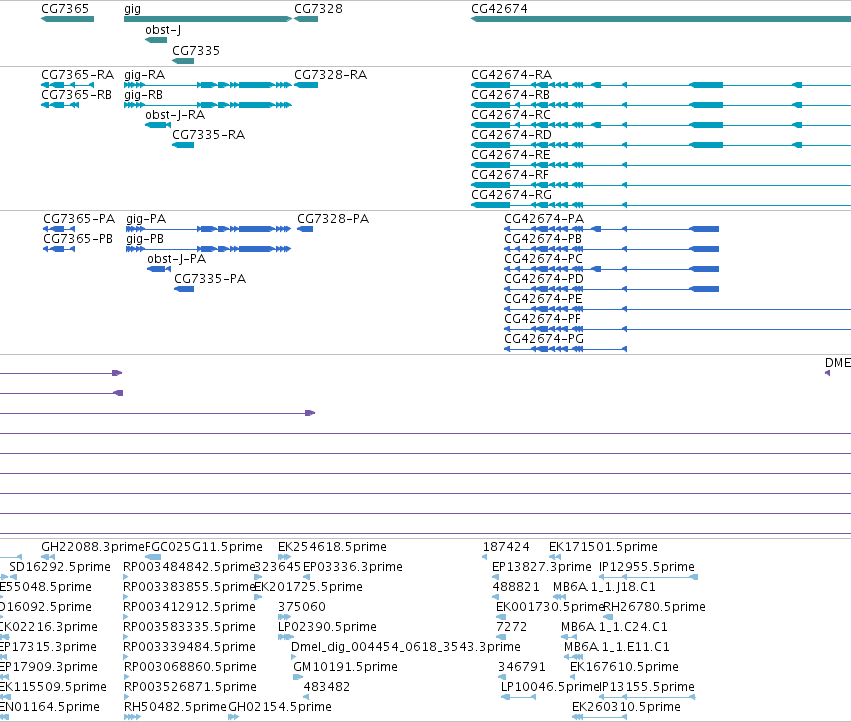
Task: Select RH26780.5prime feature
Action: 608,617
